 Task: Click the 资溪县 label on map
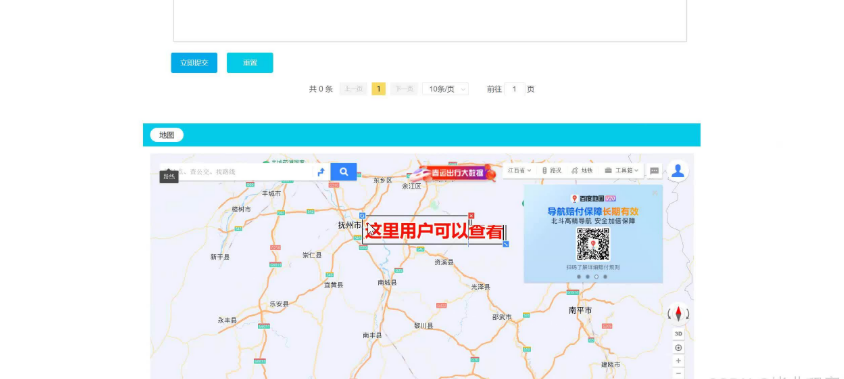coord(444,262)
